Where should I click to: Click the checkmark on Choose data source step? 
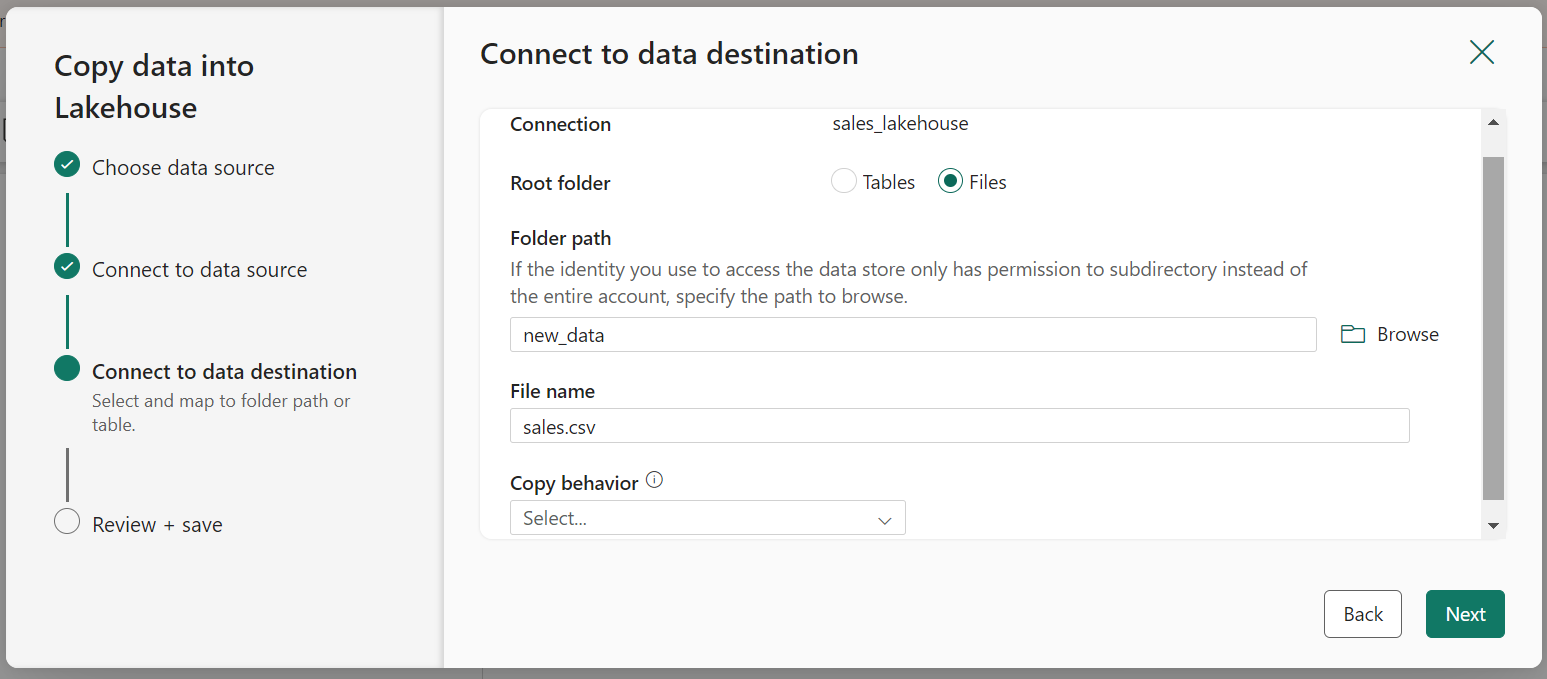coord(66,164)
